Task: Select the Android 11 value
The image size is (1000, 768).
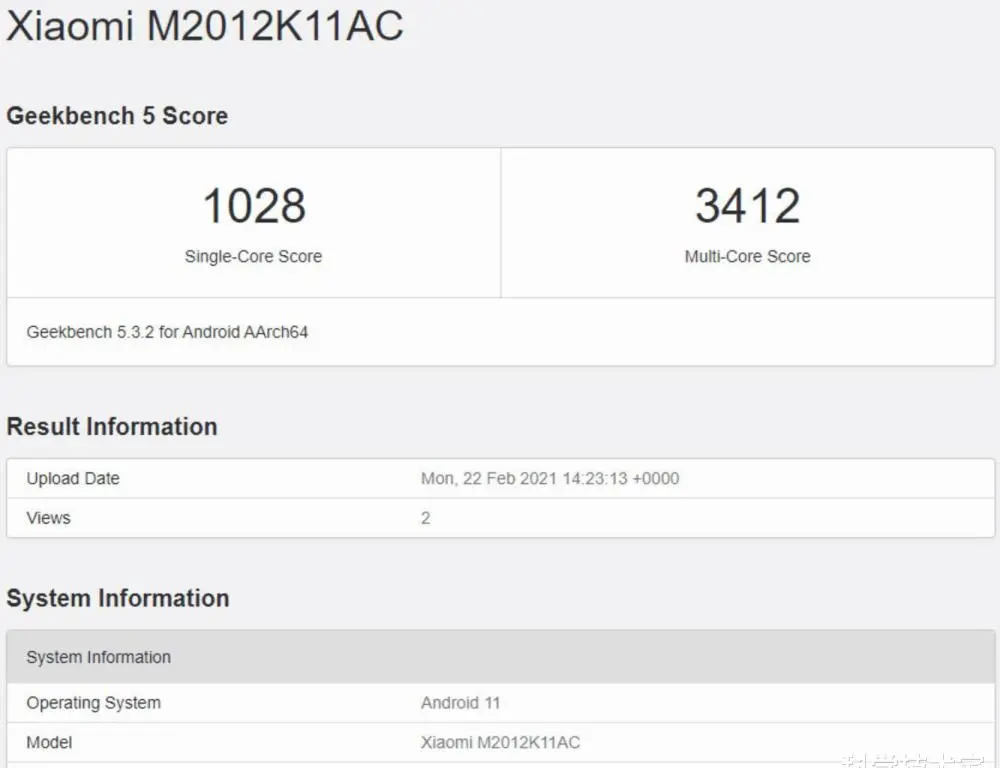Action: coord(460,703)
